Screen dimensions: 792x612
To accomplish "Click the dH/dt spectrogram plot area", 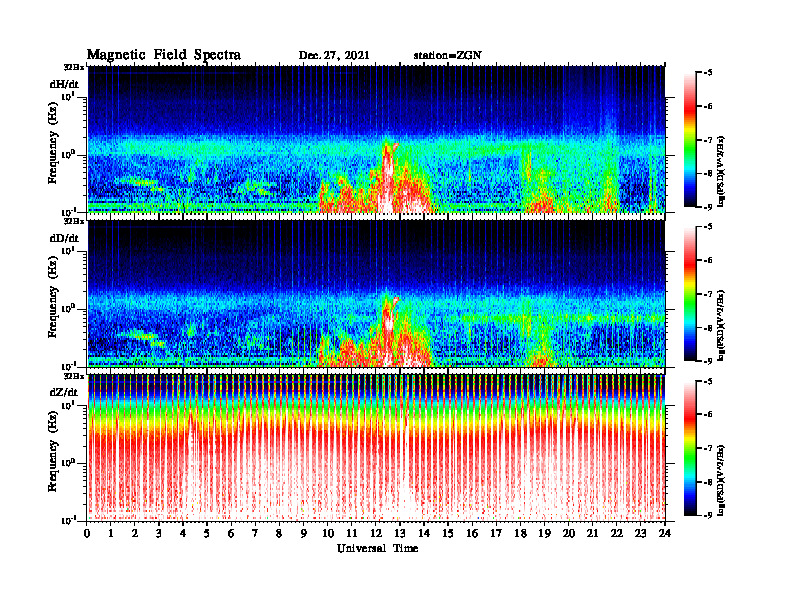I will [376, 139].
